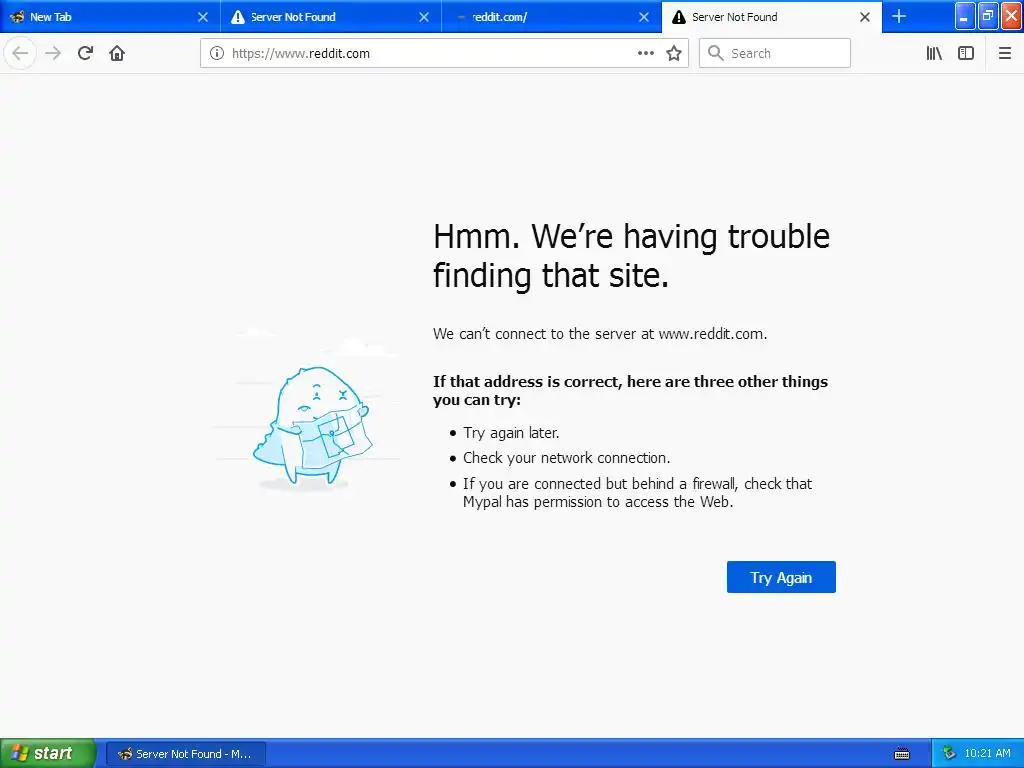The width and height of the screenshot is (1024, 768).
Task: Focus the URL address bar
Action: pyautogui.click(x=444, y=54)
